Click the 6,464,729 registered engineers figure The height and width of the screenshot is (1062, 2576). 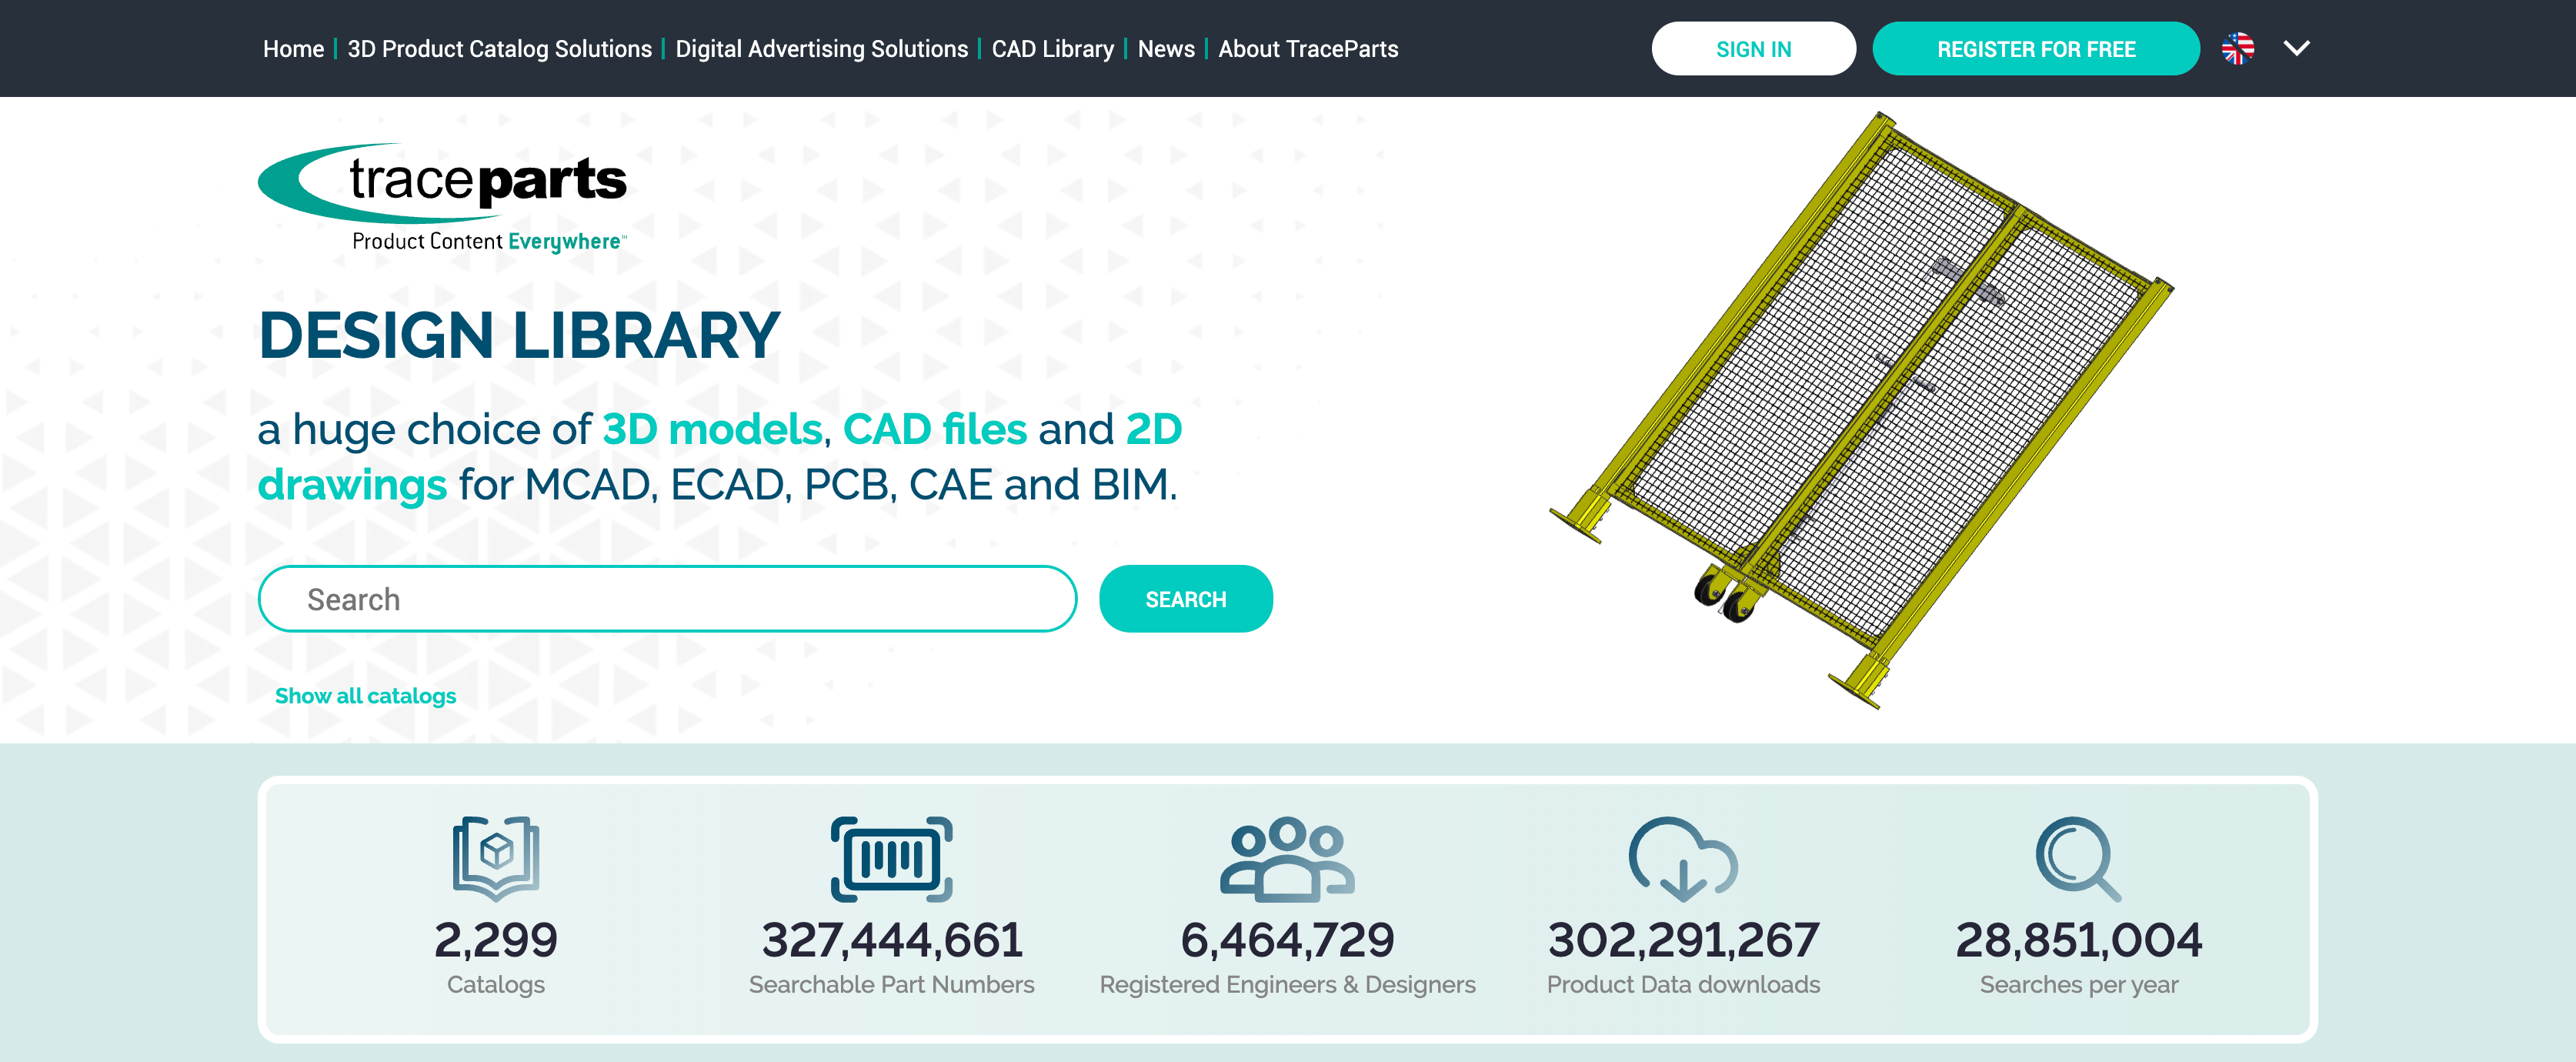point(1287,940)
